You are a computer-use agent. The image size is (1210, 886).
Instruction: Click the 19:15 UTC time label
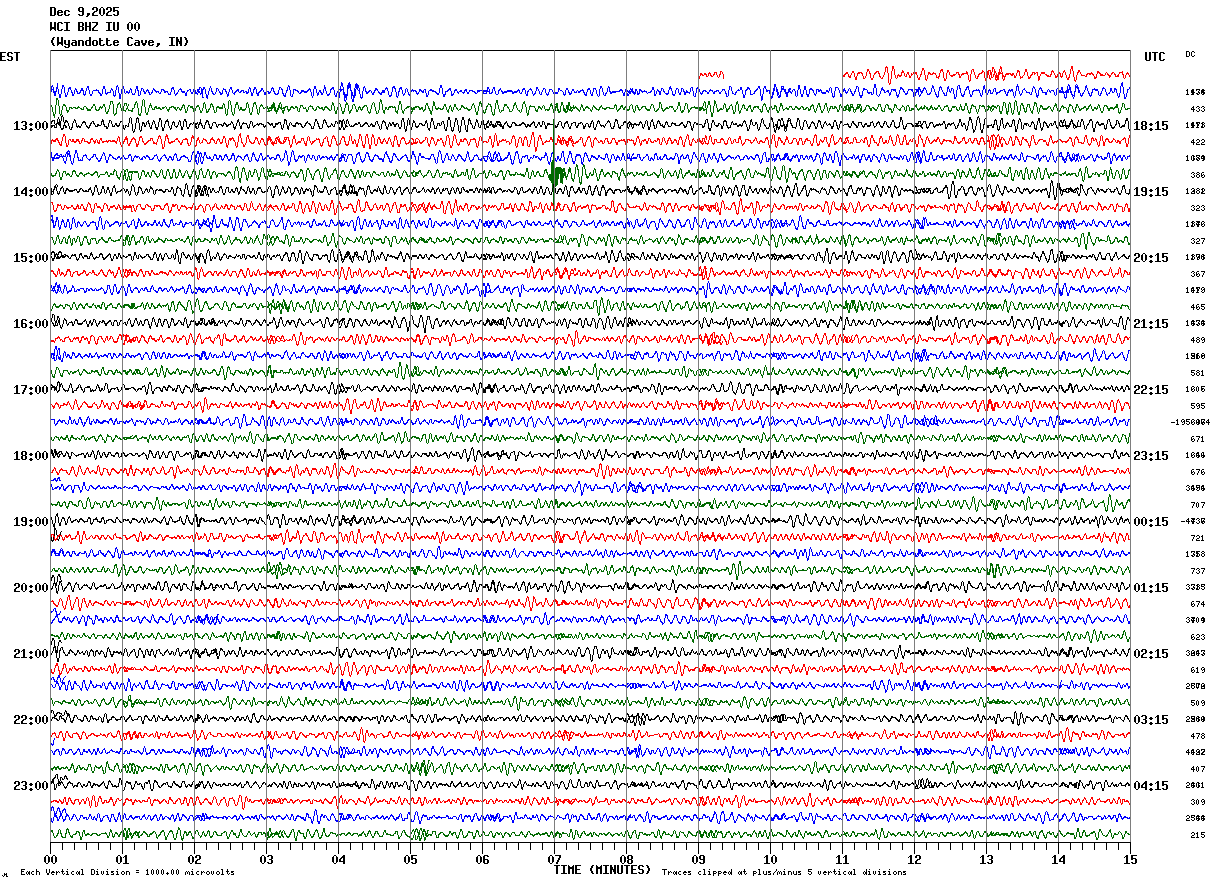pyautogui.click(x=1151, y=192)
